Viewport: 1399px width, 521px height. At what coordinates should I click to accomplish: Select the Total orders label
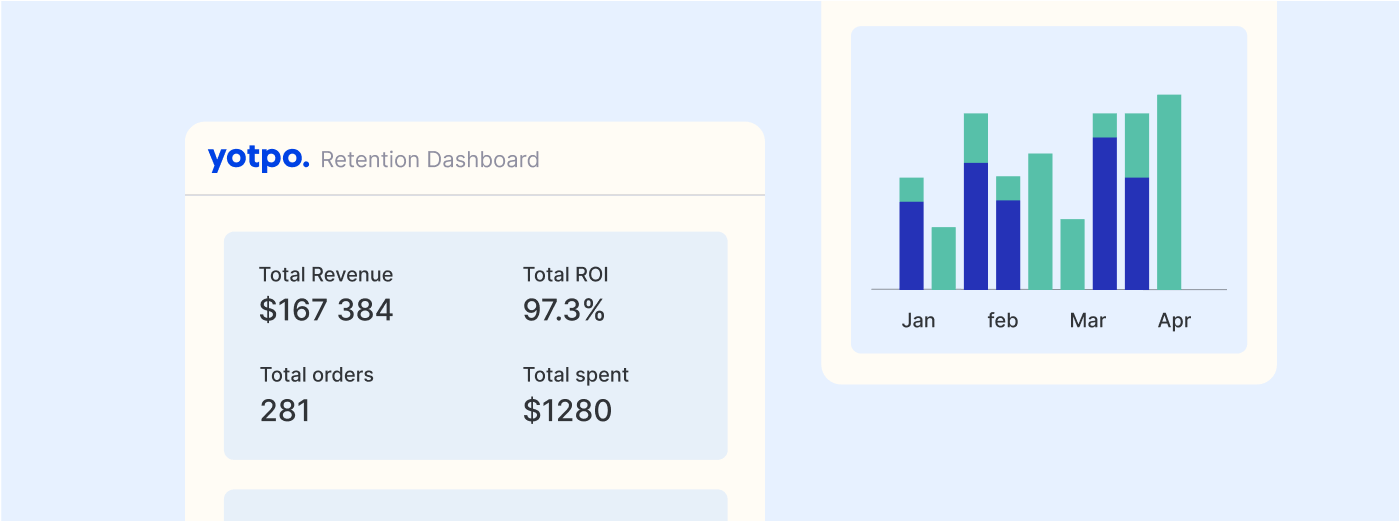(317, 375)
